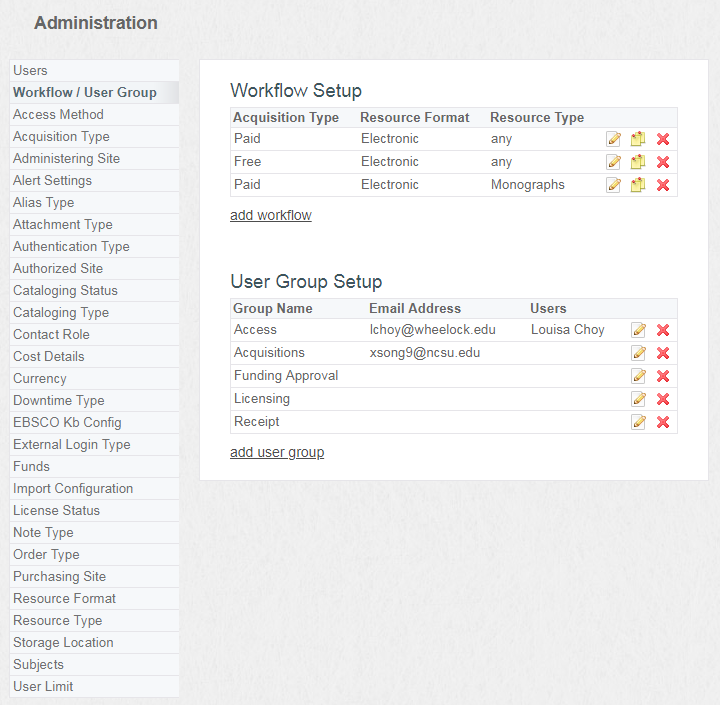Delete the Acquisitions user group
The width and height of the screenshot is (720, 705).
663,353
